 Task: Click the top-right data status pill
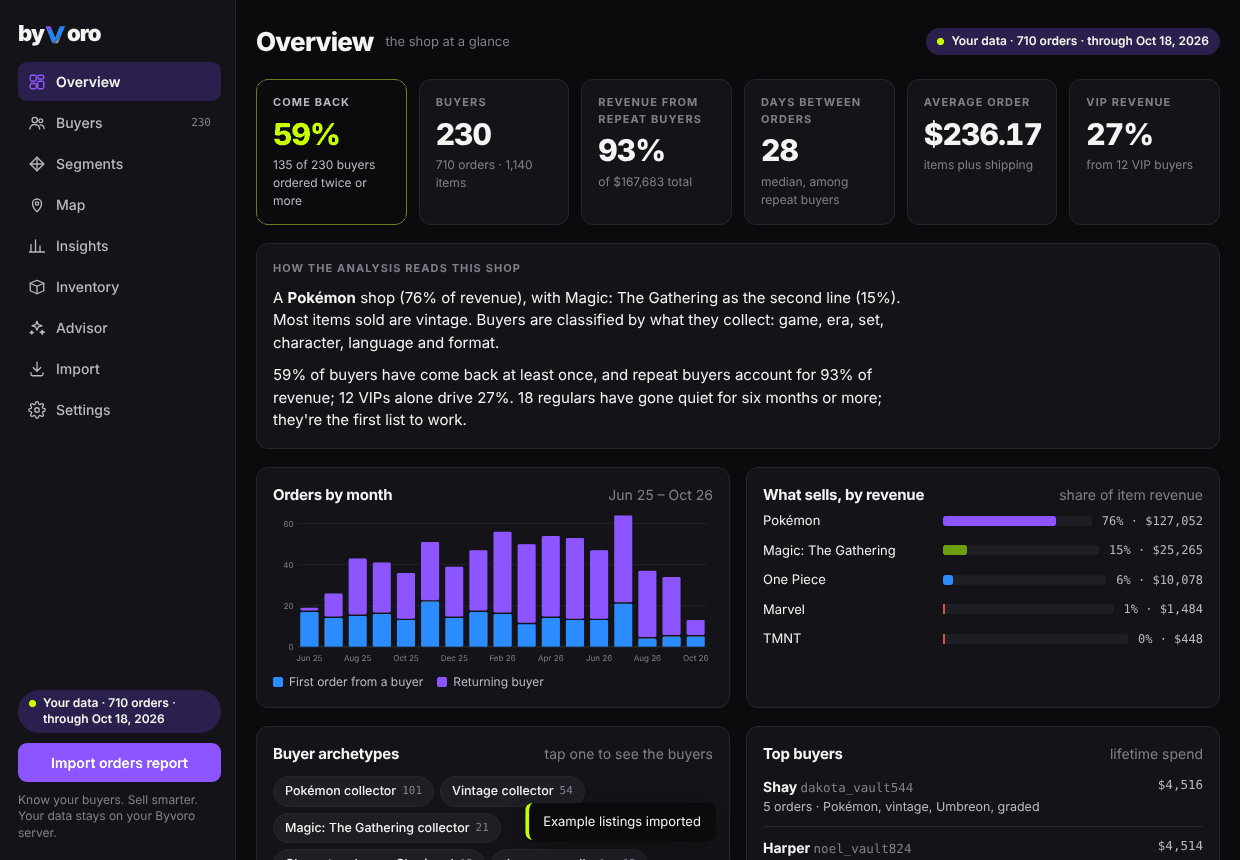(x=1072, y=41)
